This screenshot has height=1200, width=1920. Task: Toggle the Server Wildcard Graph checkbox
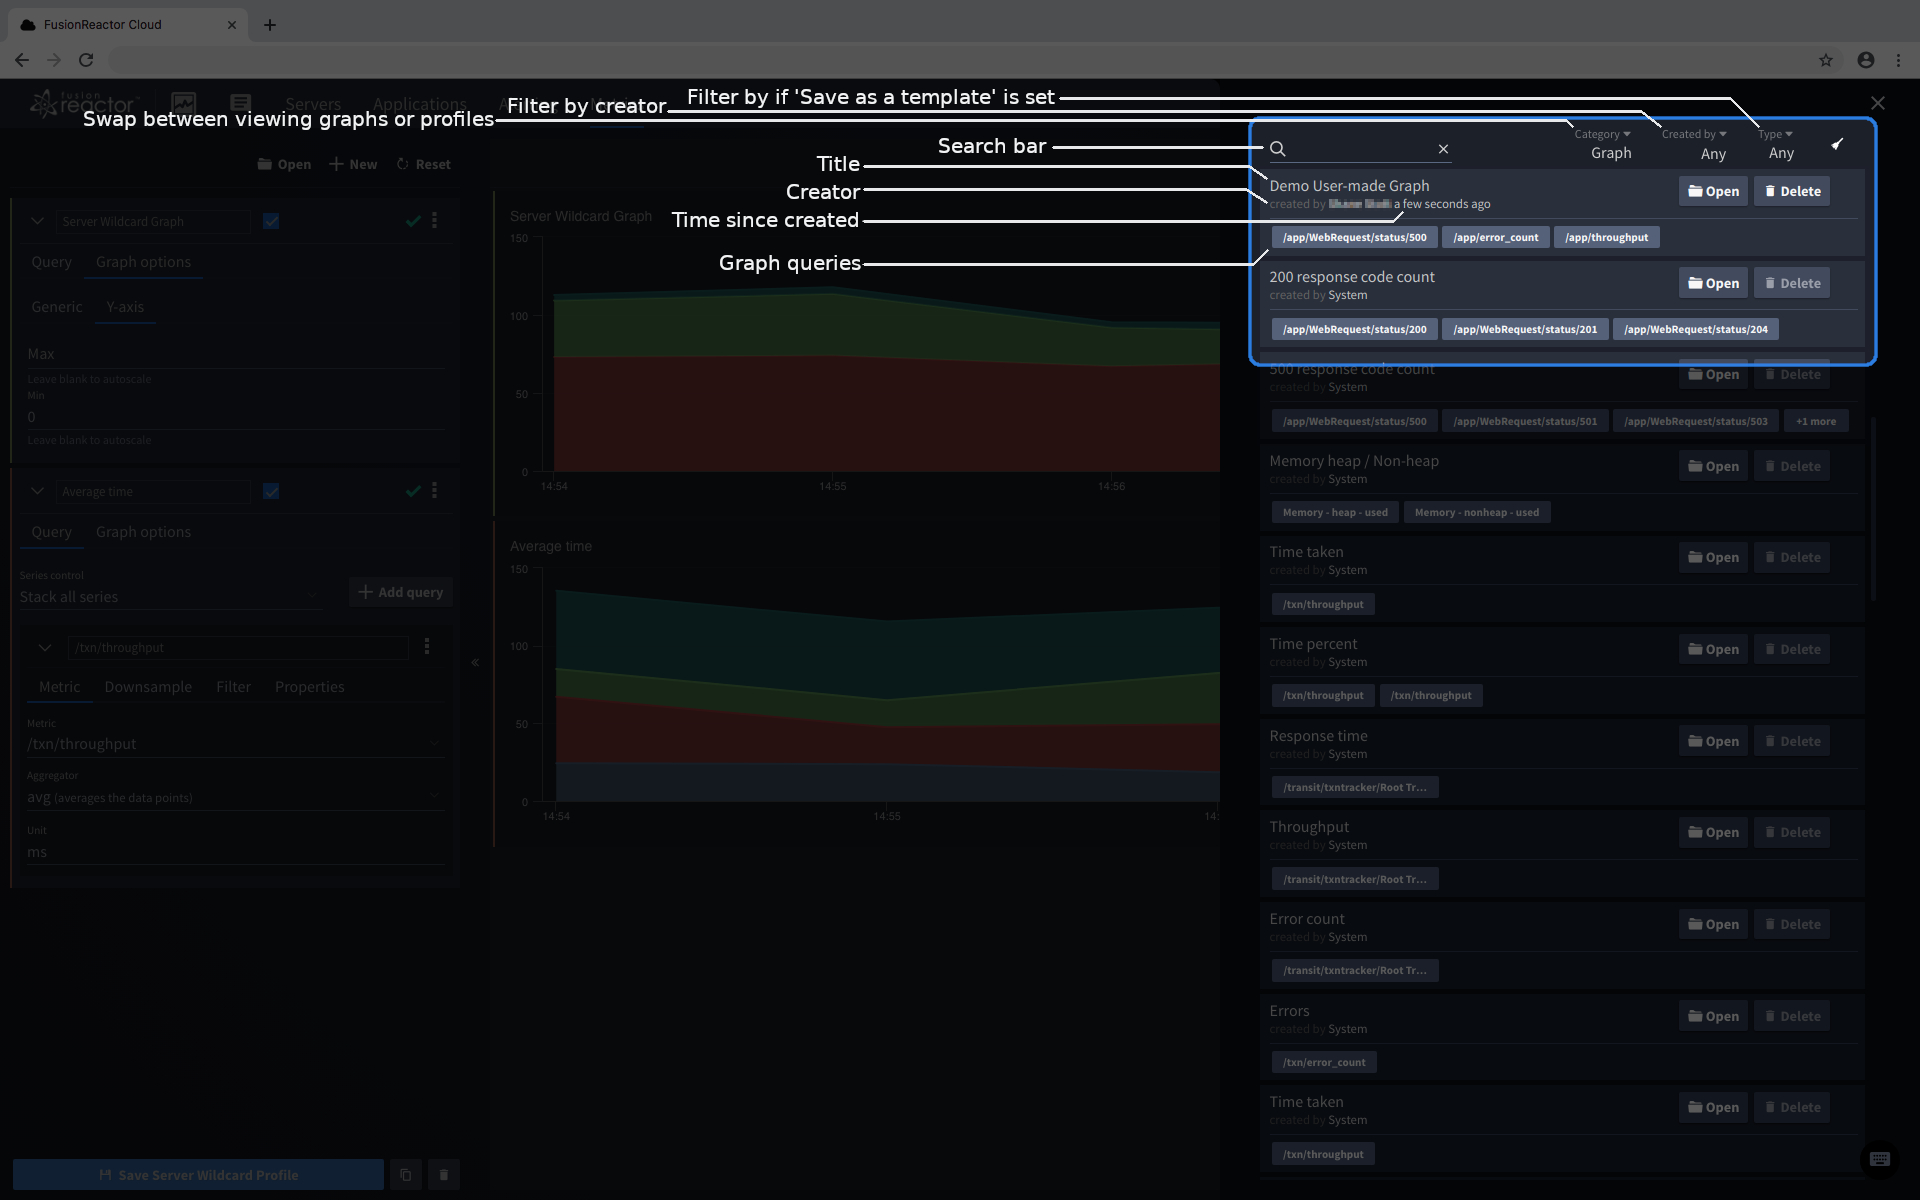[x=271, y=221]
